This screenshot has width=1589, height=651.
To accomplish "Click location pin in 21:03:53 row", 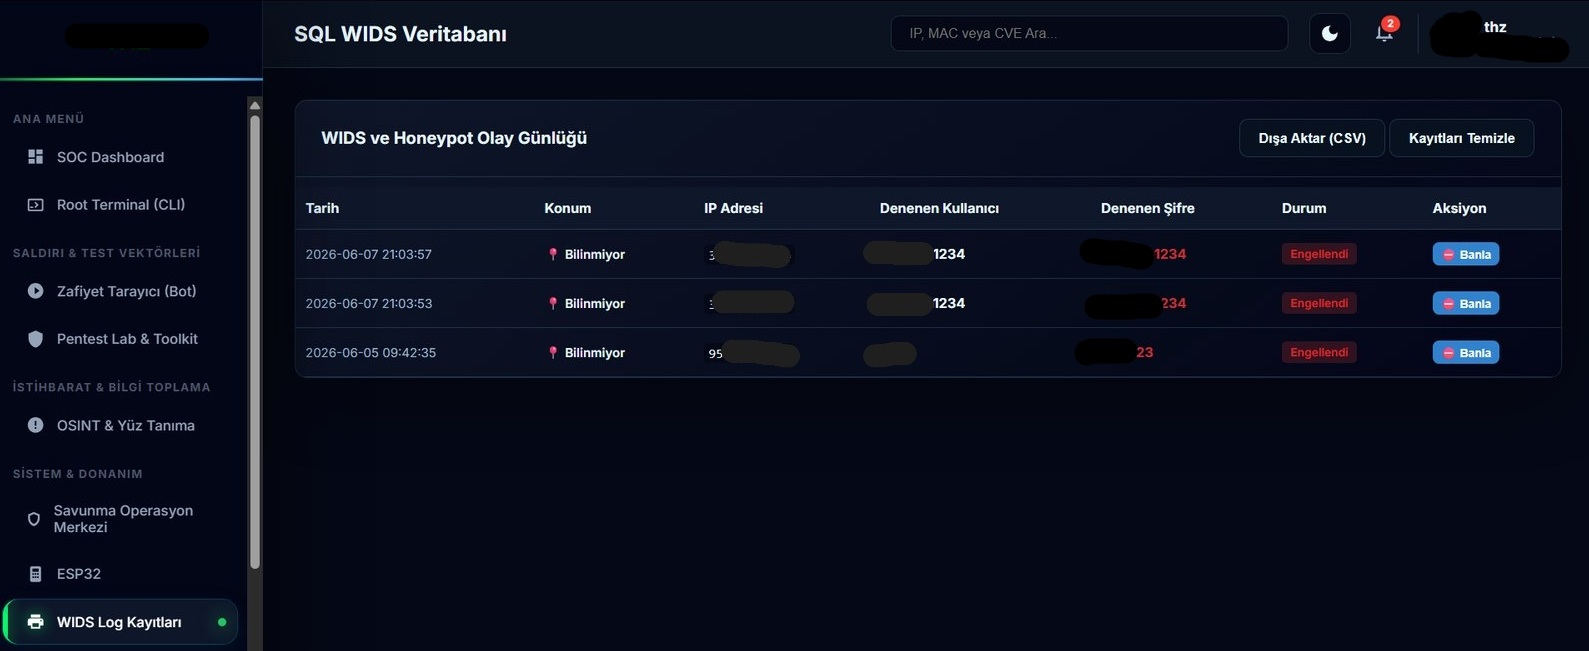I will [x=552, y=303].
